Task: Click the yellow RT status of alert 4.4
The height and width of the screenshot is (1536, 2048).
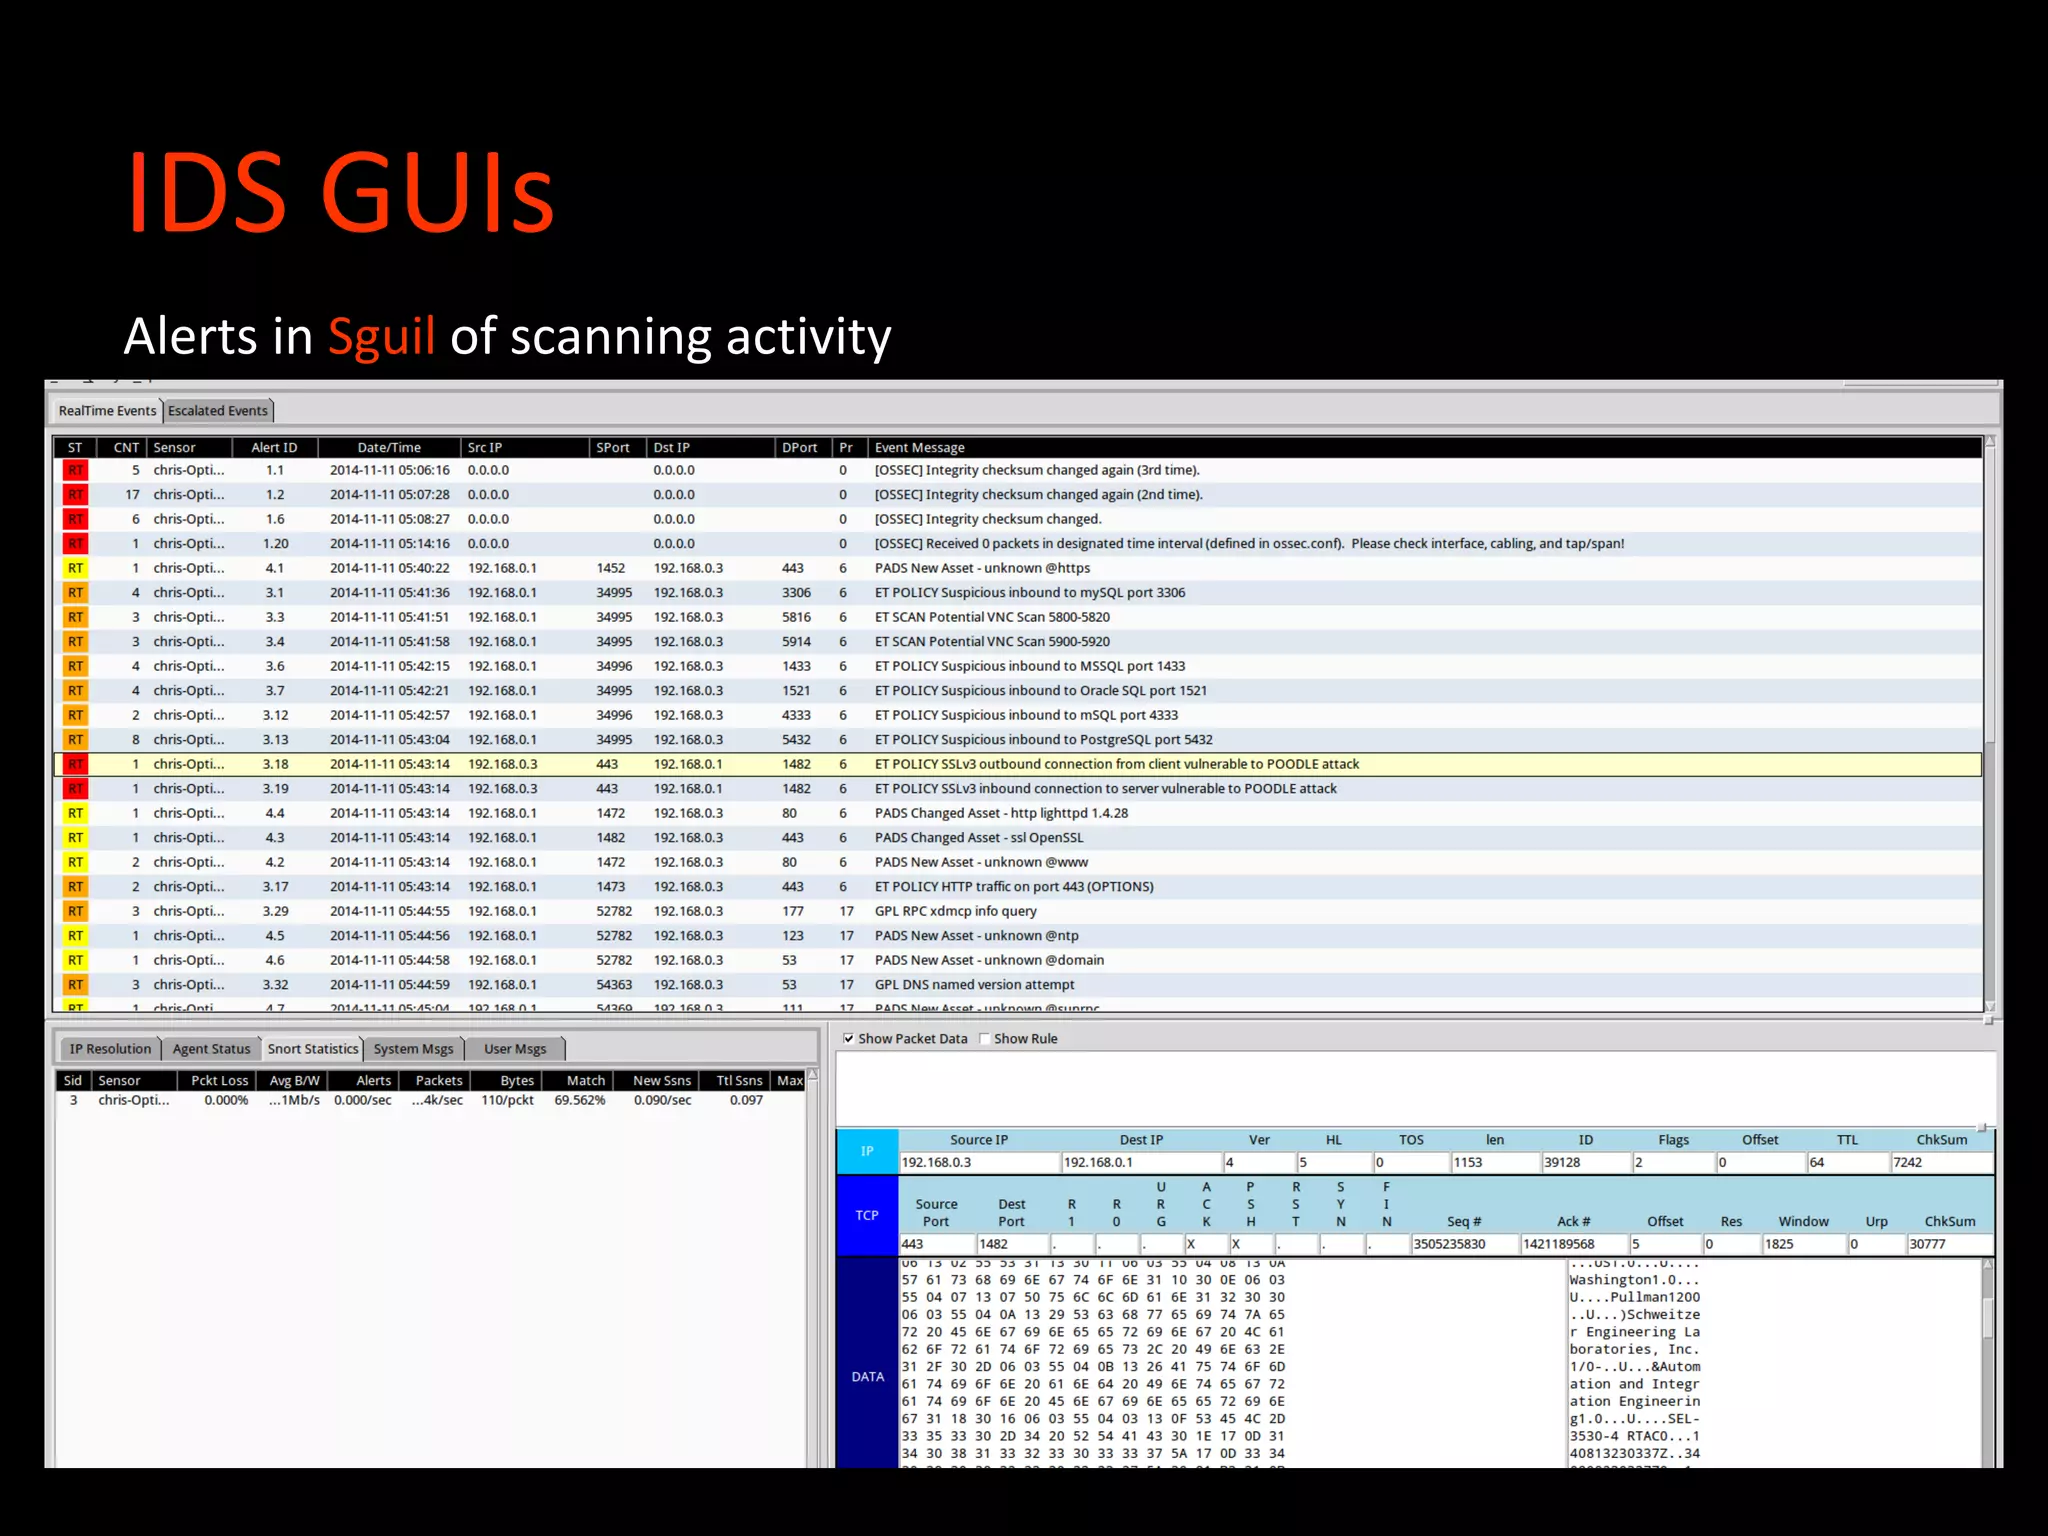Action: tap(76, 813)
